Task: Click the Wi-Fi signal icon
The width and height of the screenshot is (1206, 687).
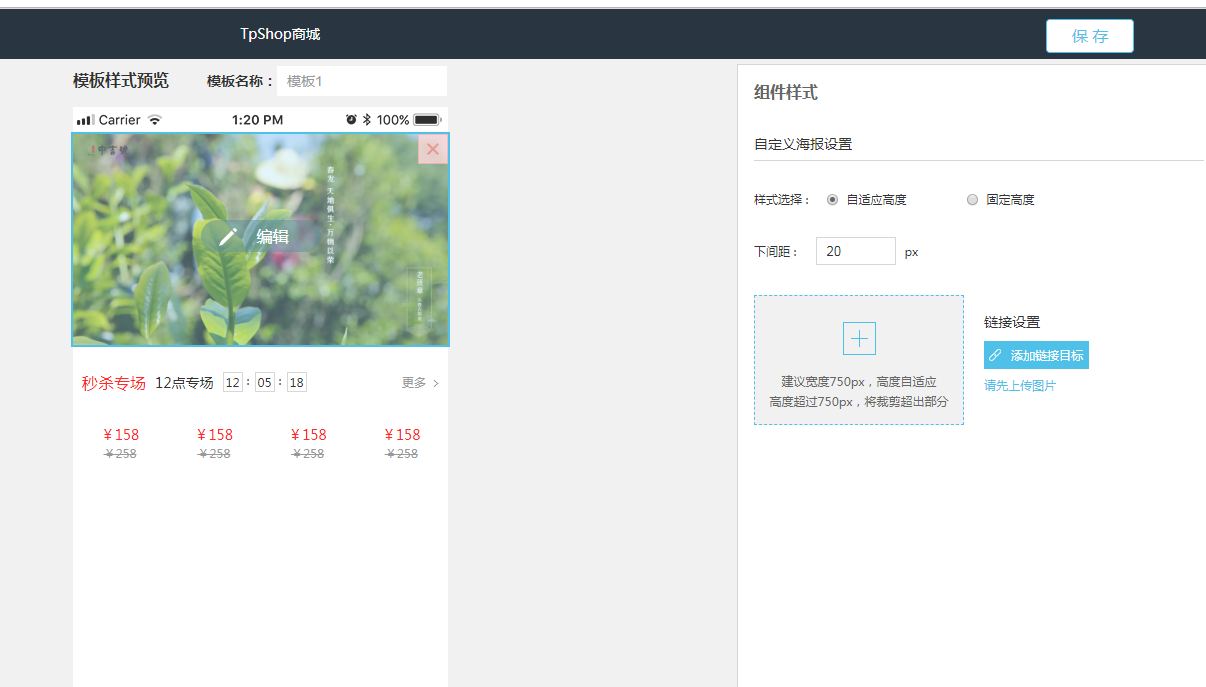Action: [154, 120]
